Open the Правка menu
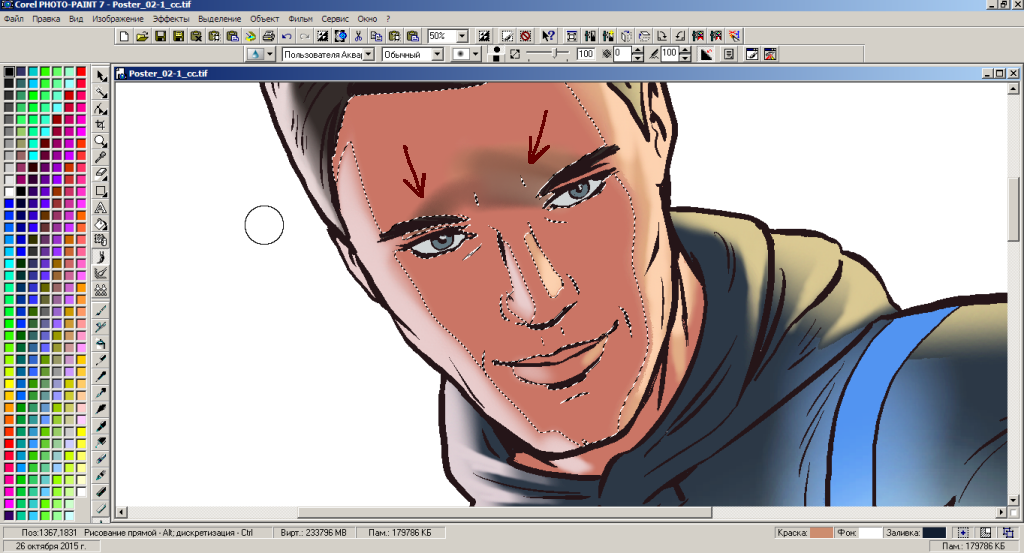Screen dimensions: 1024x553 click(46, 19)
